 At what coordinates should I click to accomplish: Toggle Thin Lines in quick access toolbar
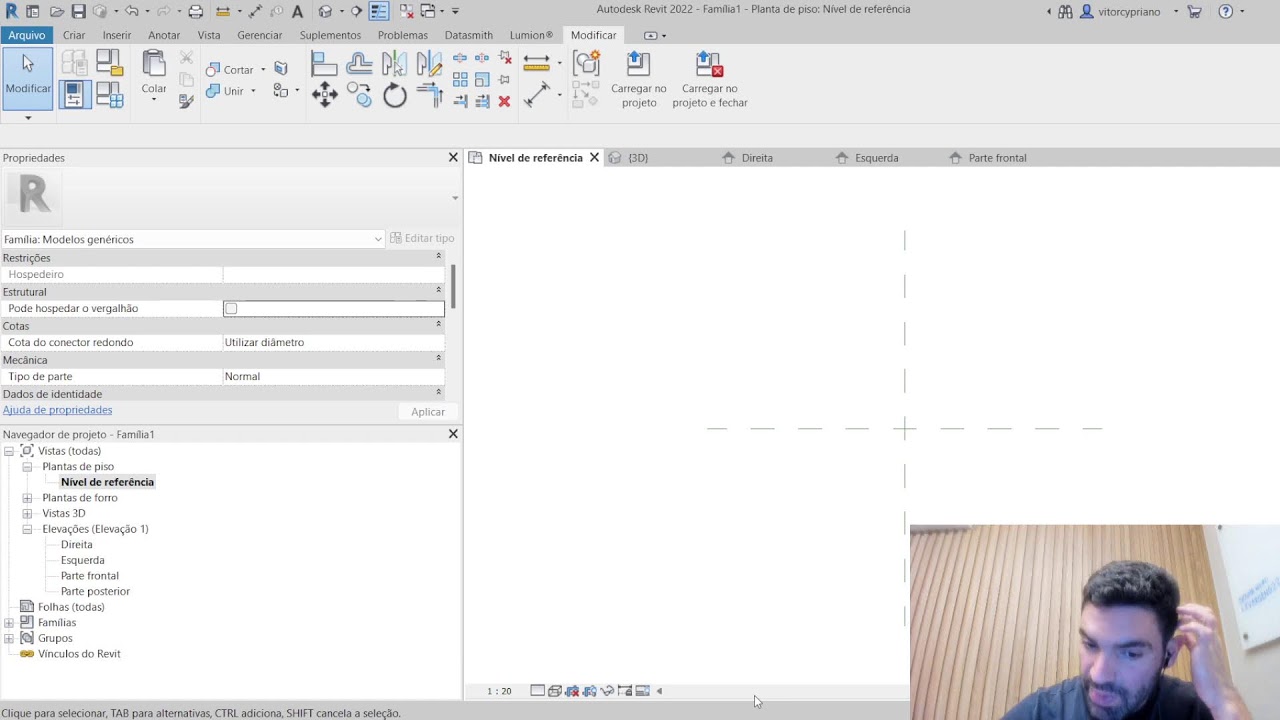(x=379, y=11)
